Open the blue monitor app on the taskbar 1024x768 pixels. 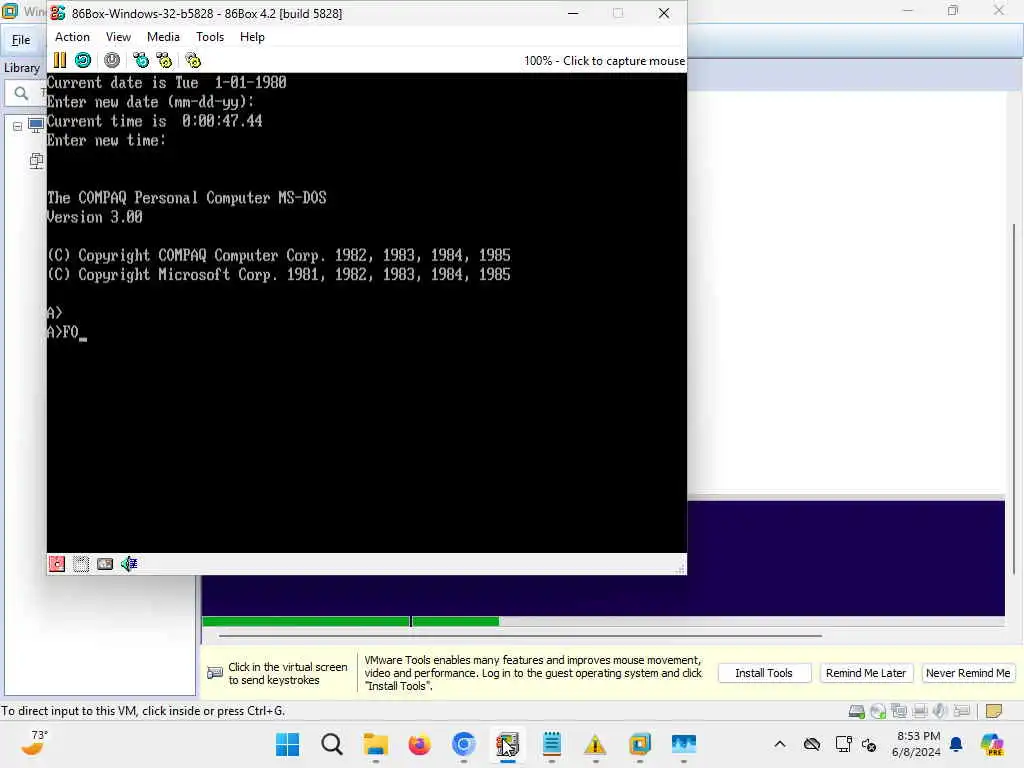pyautogui.click(x=684, y=744)
